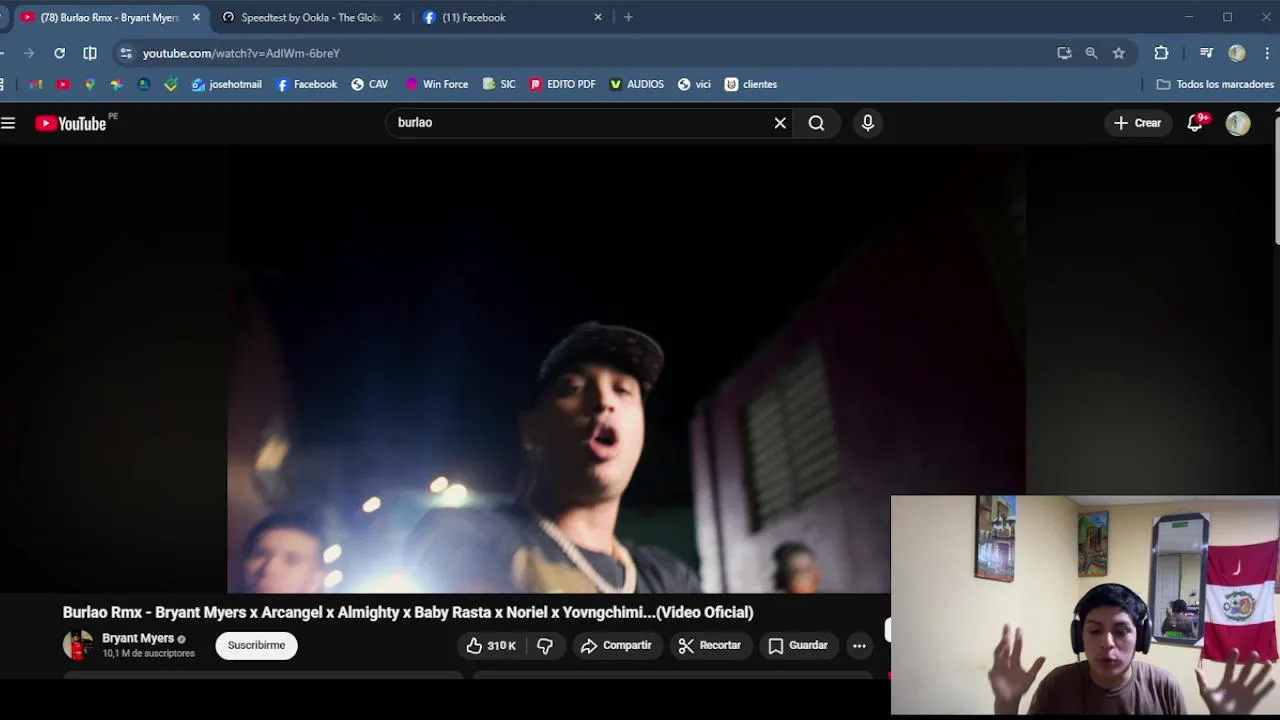The height and width of the screenshot is (720, 1280).
Task: Open the josehotmail bookmark
Action: (x=227, y=84)
